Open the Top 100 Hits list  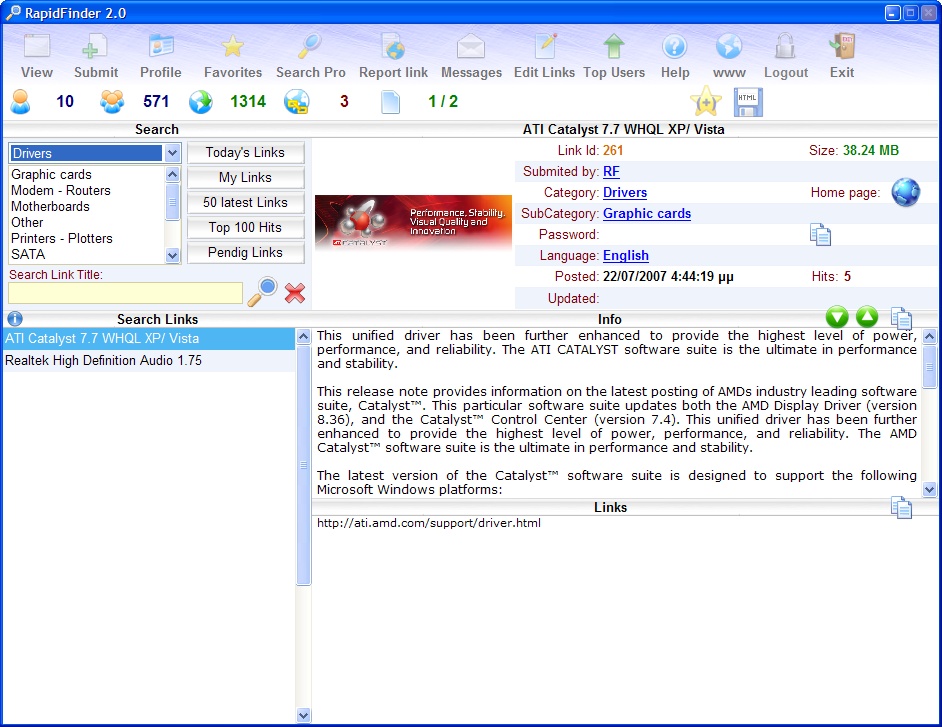click(x=245, y=228)
